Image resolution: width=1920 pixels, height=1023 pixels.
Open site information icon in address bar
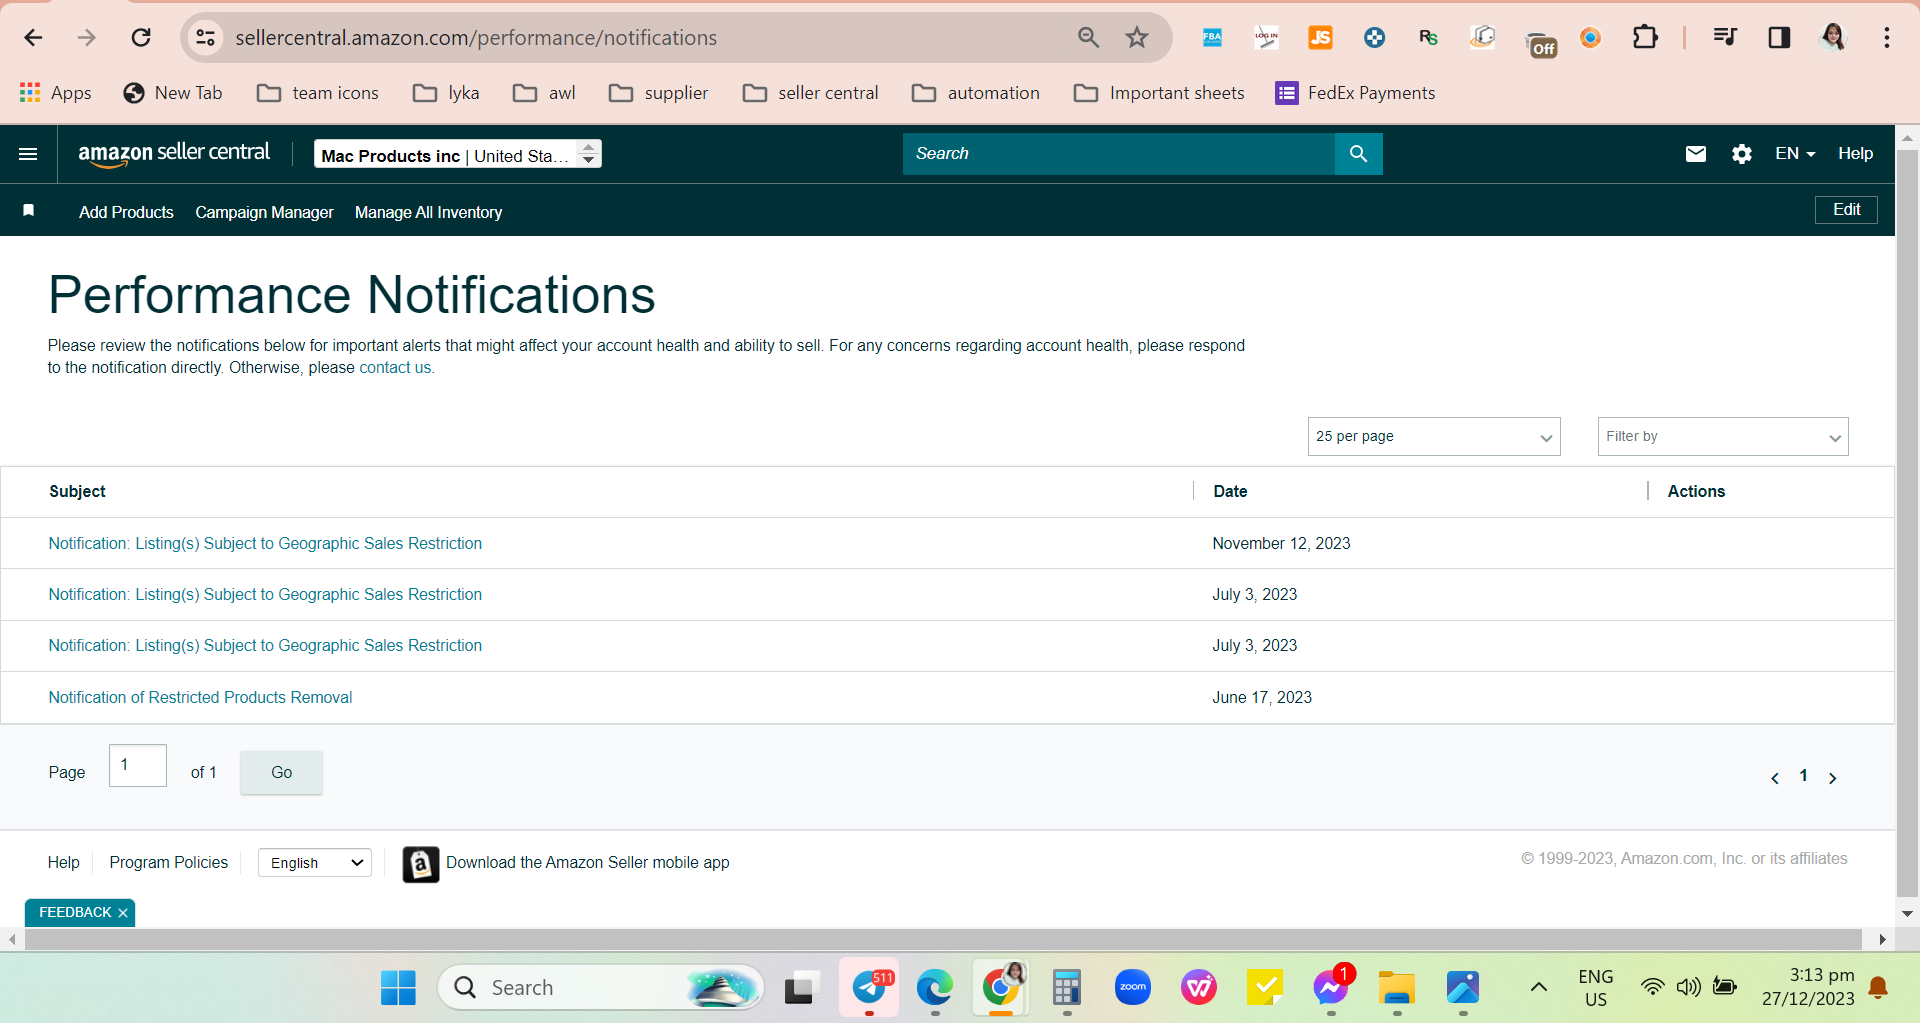pos(205,37)
